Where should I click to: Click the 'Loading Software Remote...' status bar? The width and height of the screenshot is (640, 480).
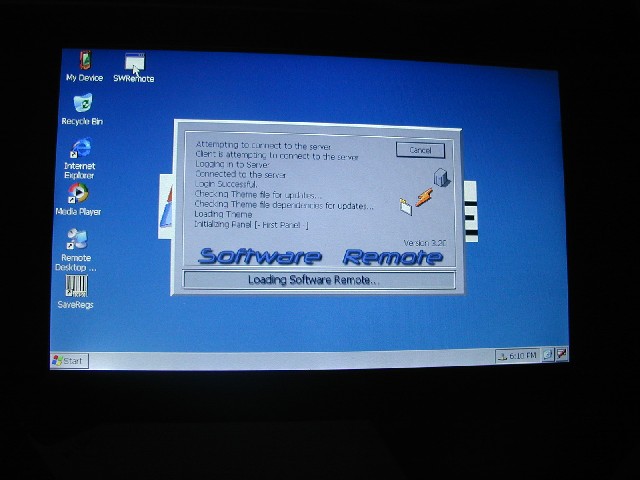click(319, 280)
